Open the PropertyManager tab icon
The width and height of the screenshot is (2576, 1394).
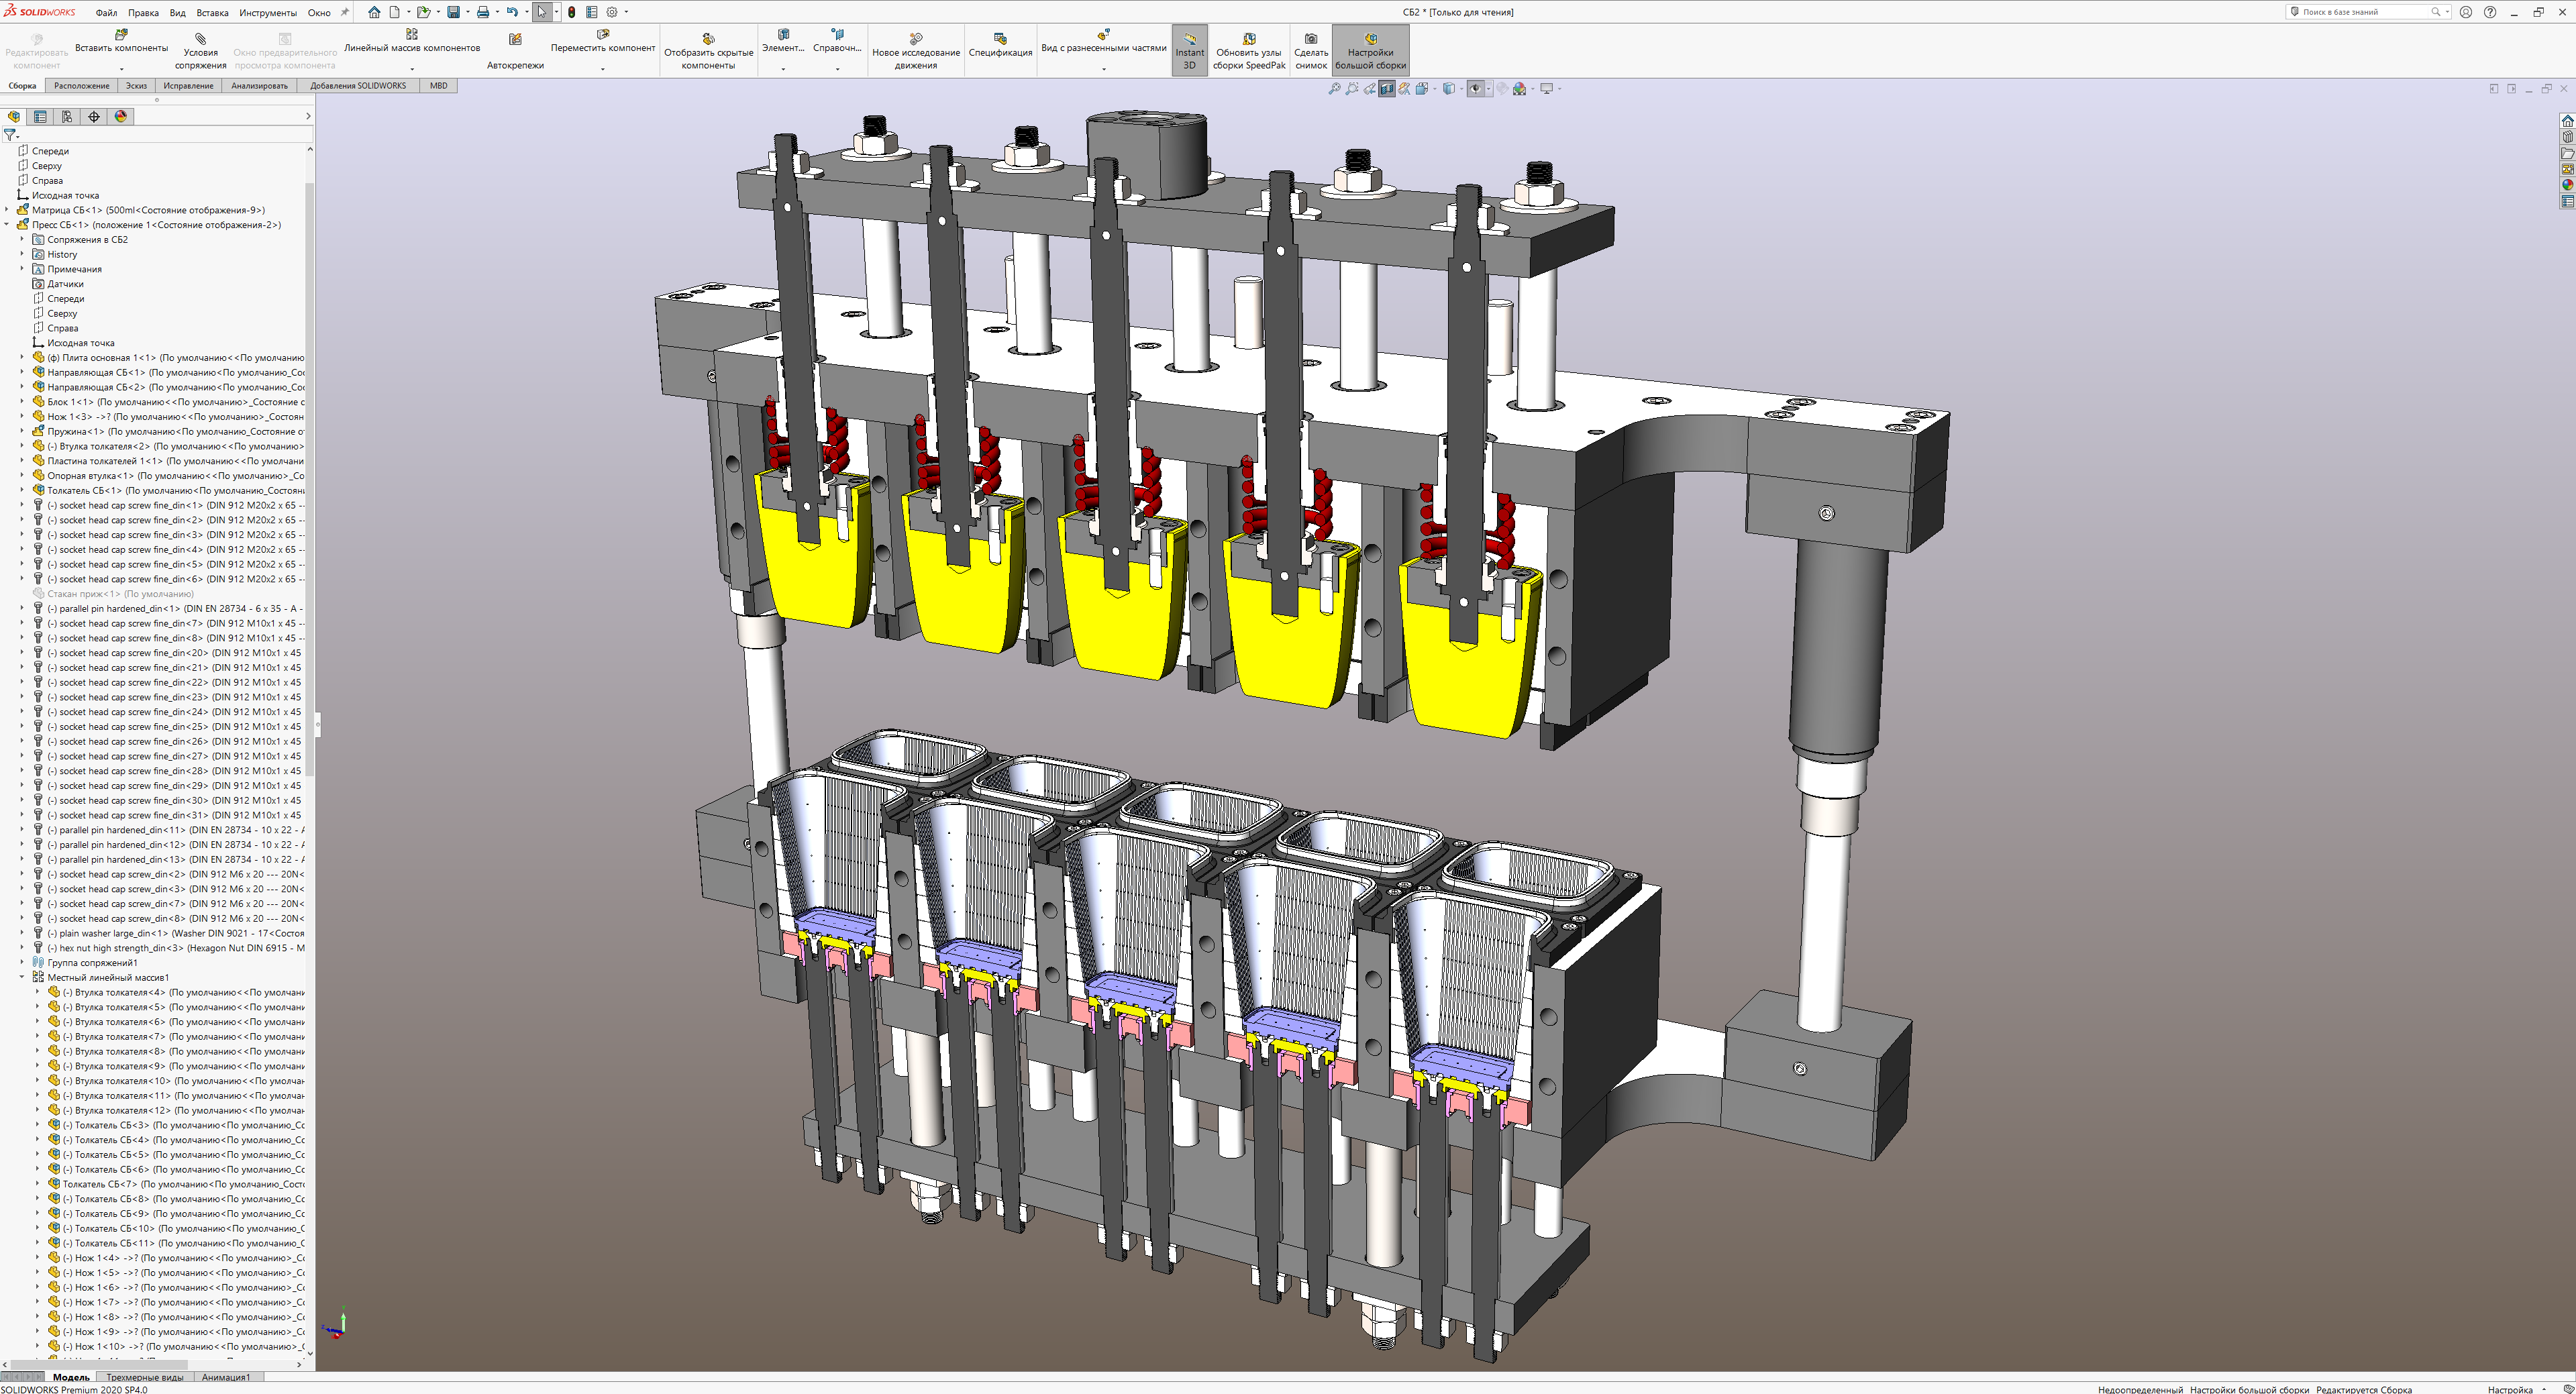point(40,117)
